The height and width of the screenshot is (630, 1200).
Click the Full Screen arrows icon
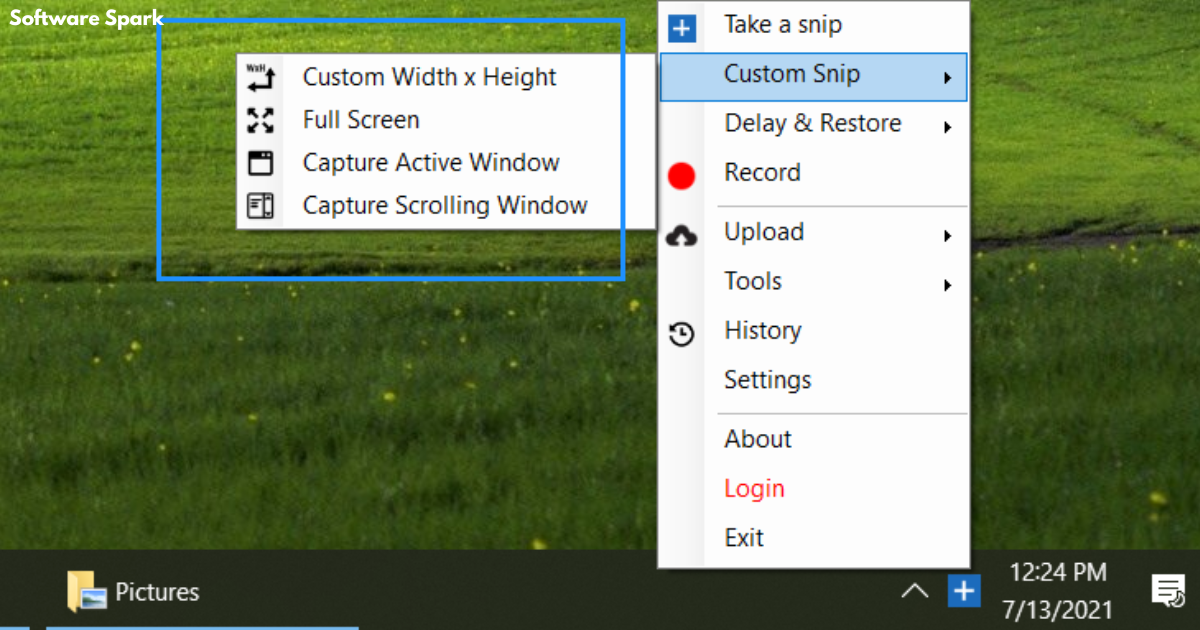coord(260,121)
